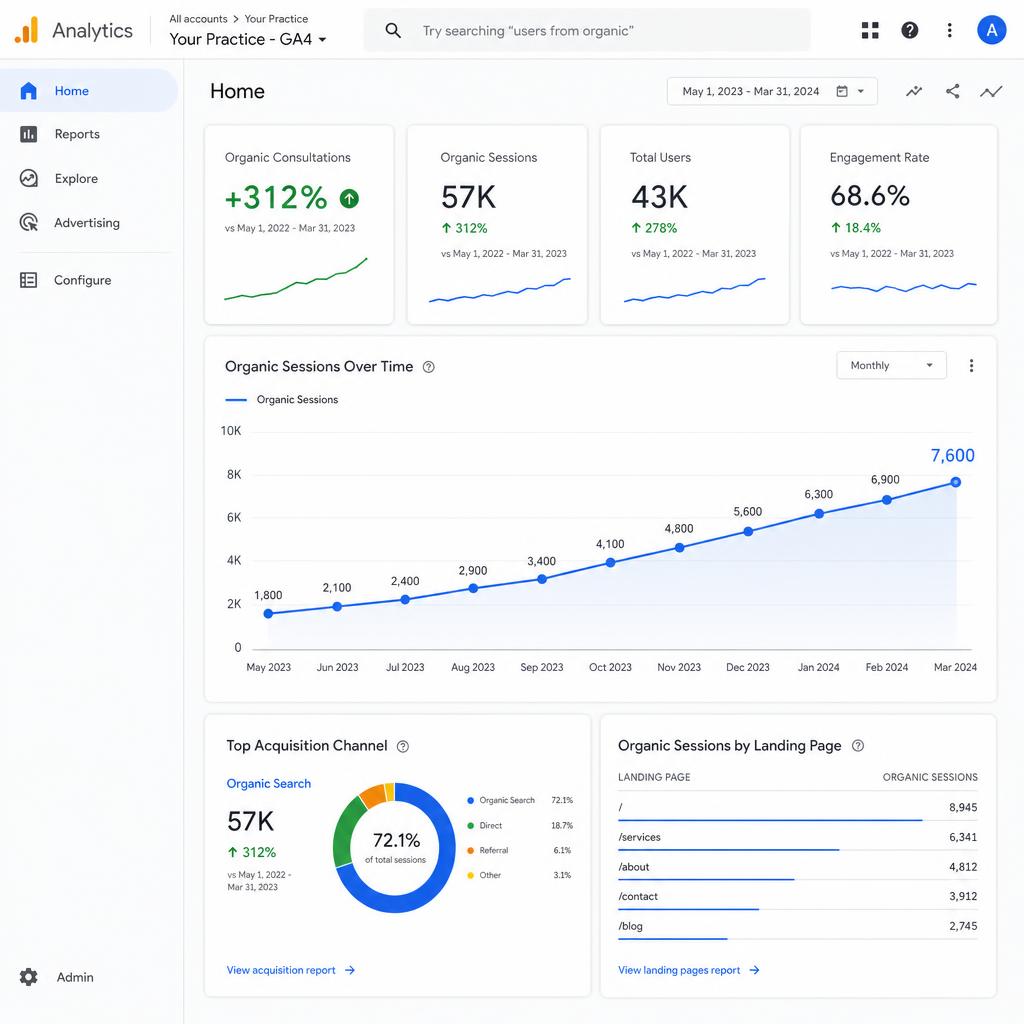Click the Home sidebar icon
The width and height of the screenshot is (1024, 1024).
28,91
